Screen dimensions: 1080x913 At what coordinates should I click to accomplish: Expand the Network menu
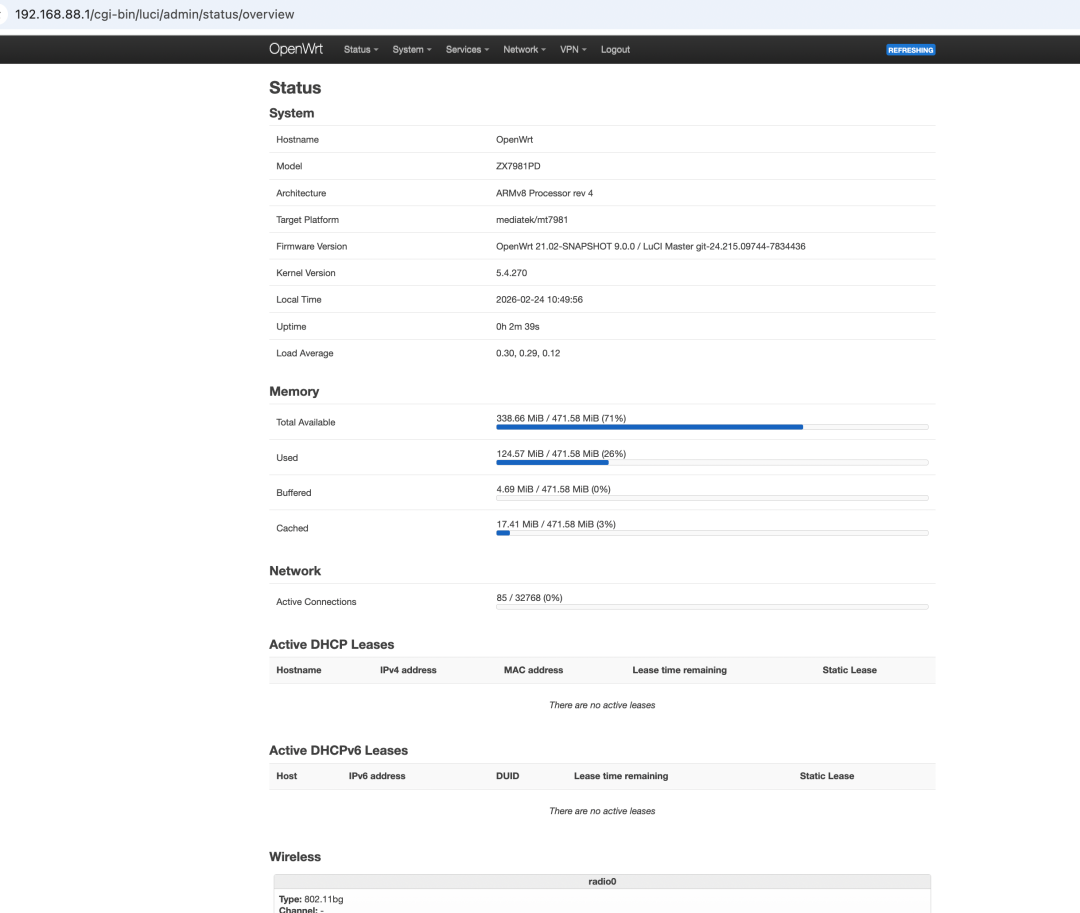click(x=524, y=49)
